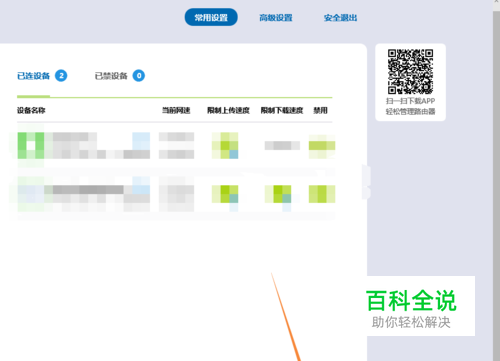
Task: Click the 设备名称 column header
Action: [31, 110]
